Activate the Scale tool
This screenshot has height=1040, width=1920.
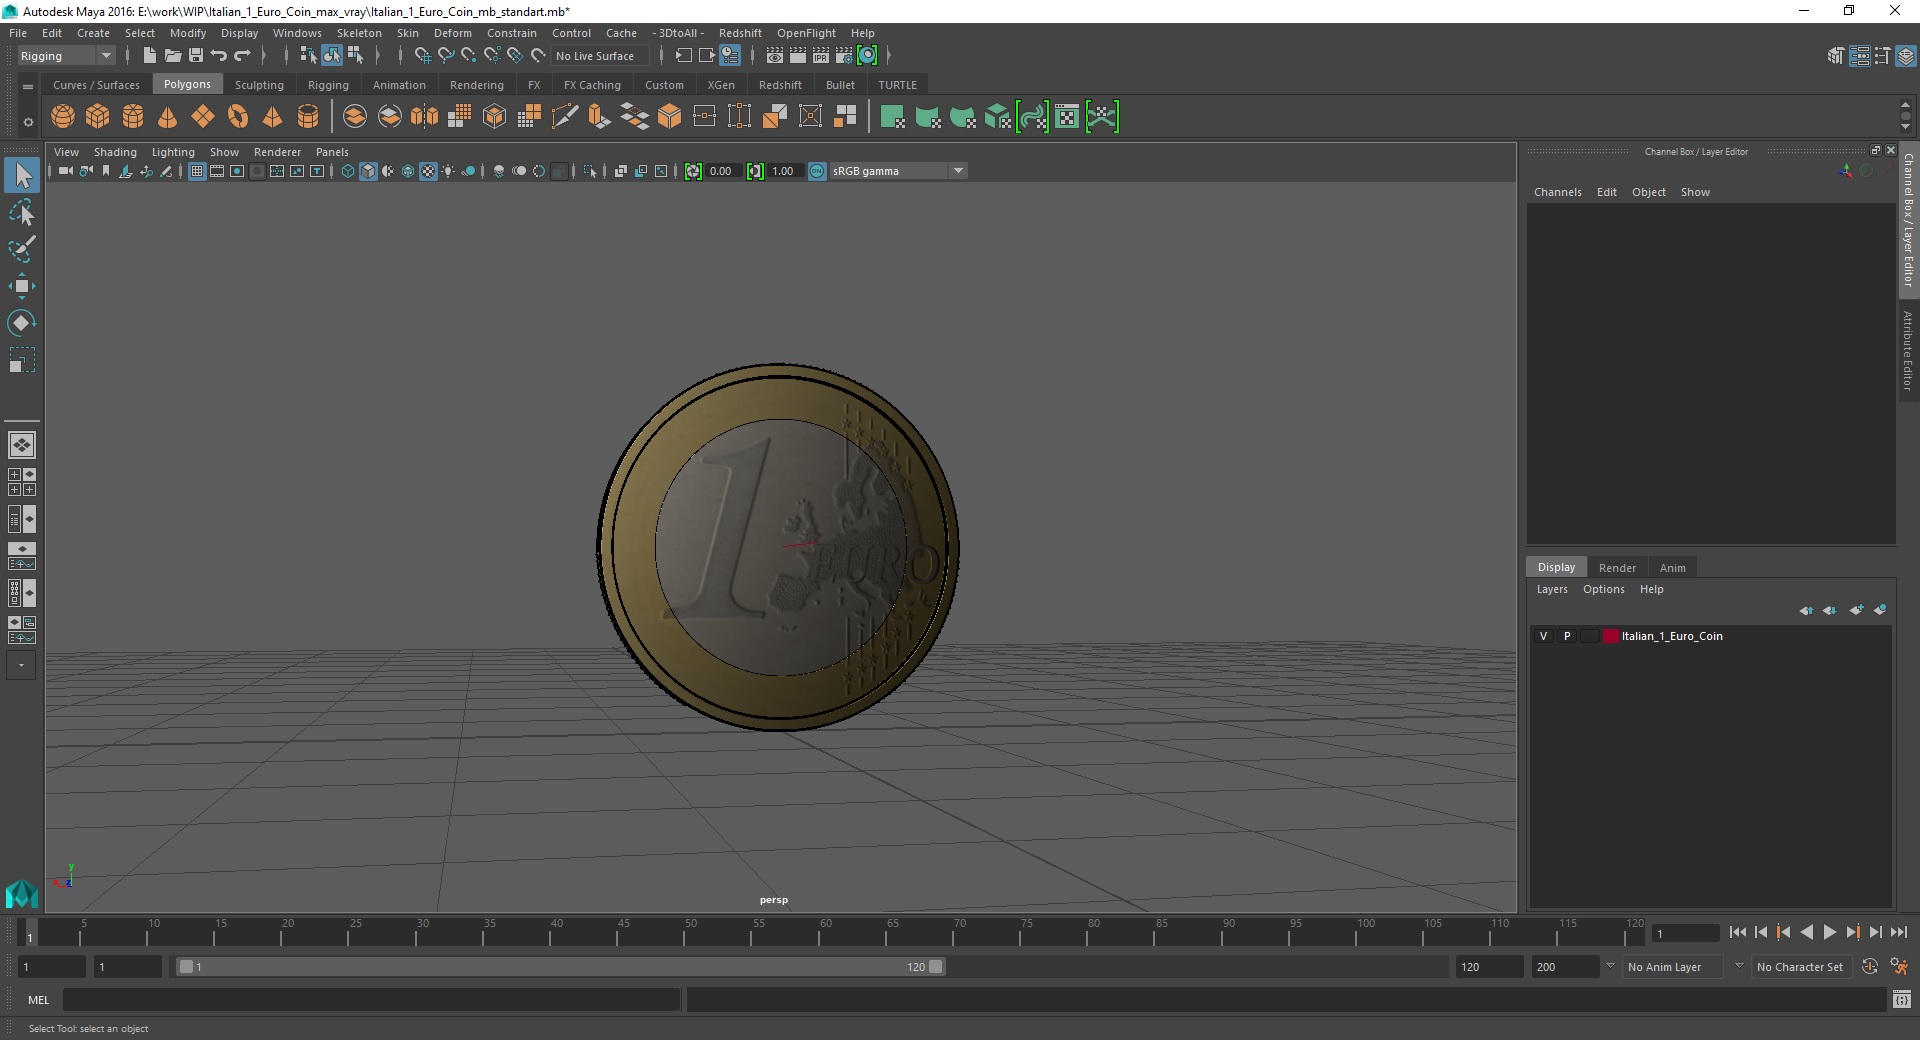pyautogui.click(x=22, y=360)
